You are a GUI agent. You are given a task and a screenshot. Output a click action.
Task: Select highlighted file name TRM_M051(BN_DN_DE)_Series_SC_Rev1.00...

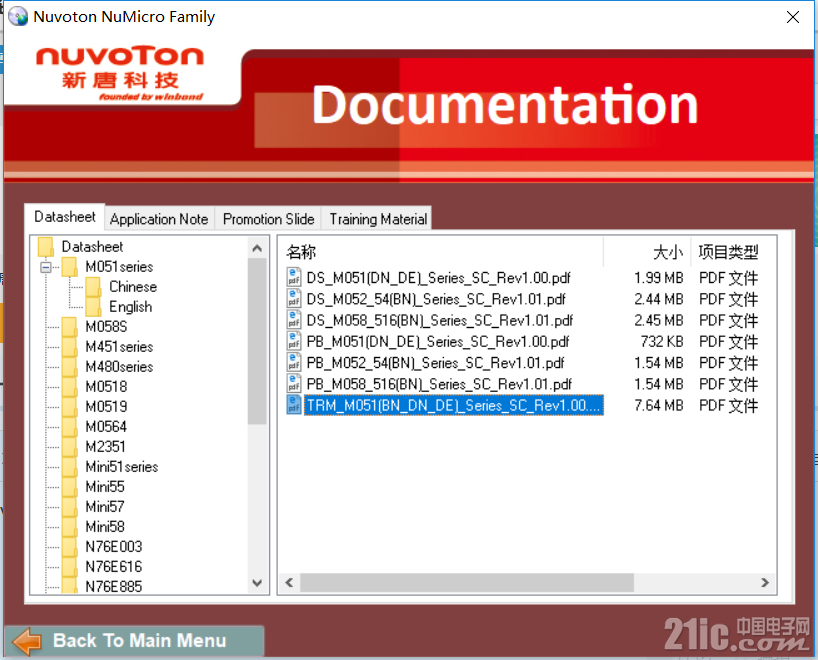click(x=453, y=405)
